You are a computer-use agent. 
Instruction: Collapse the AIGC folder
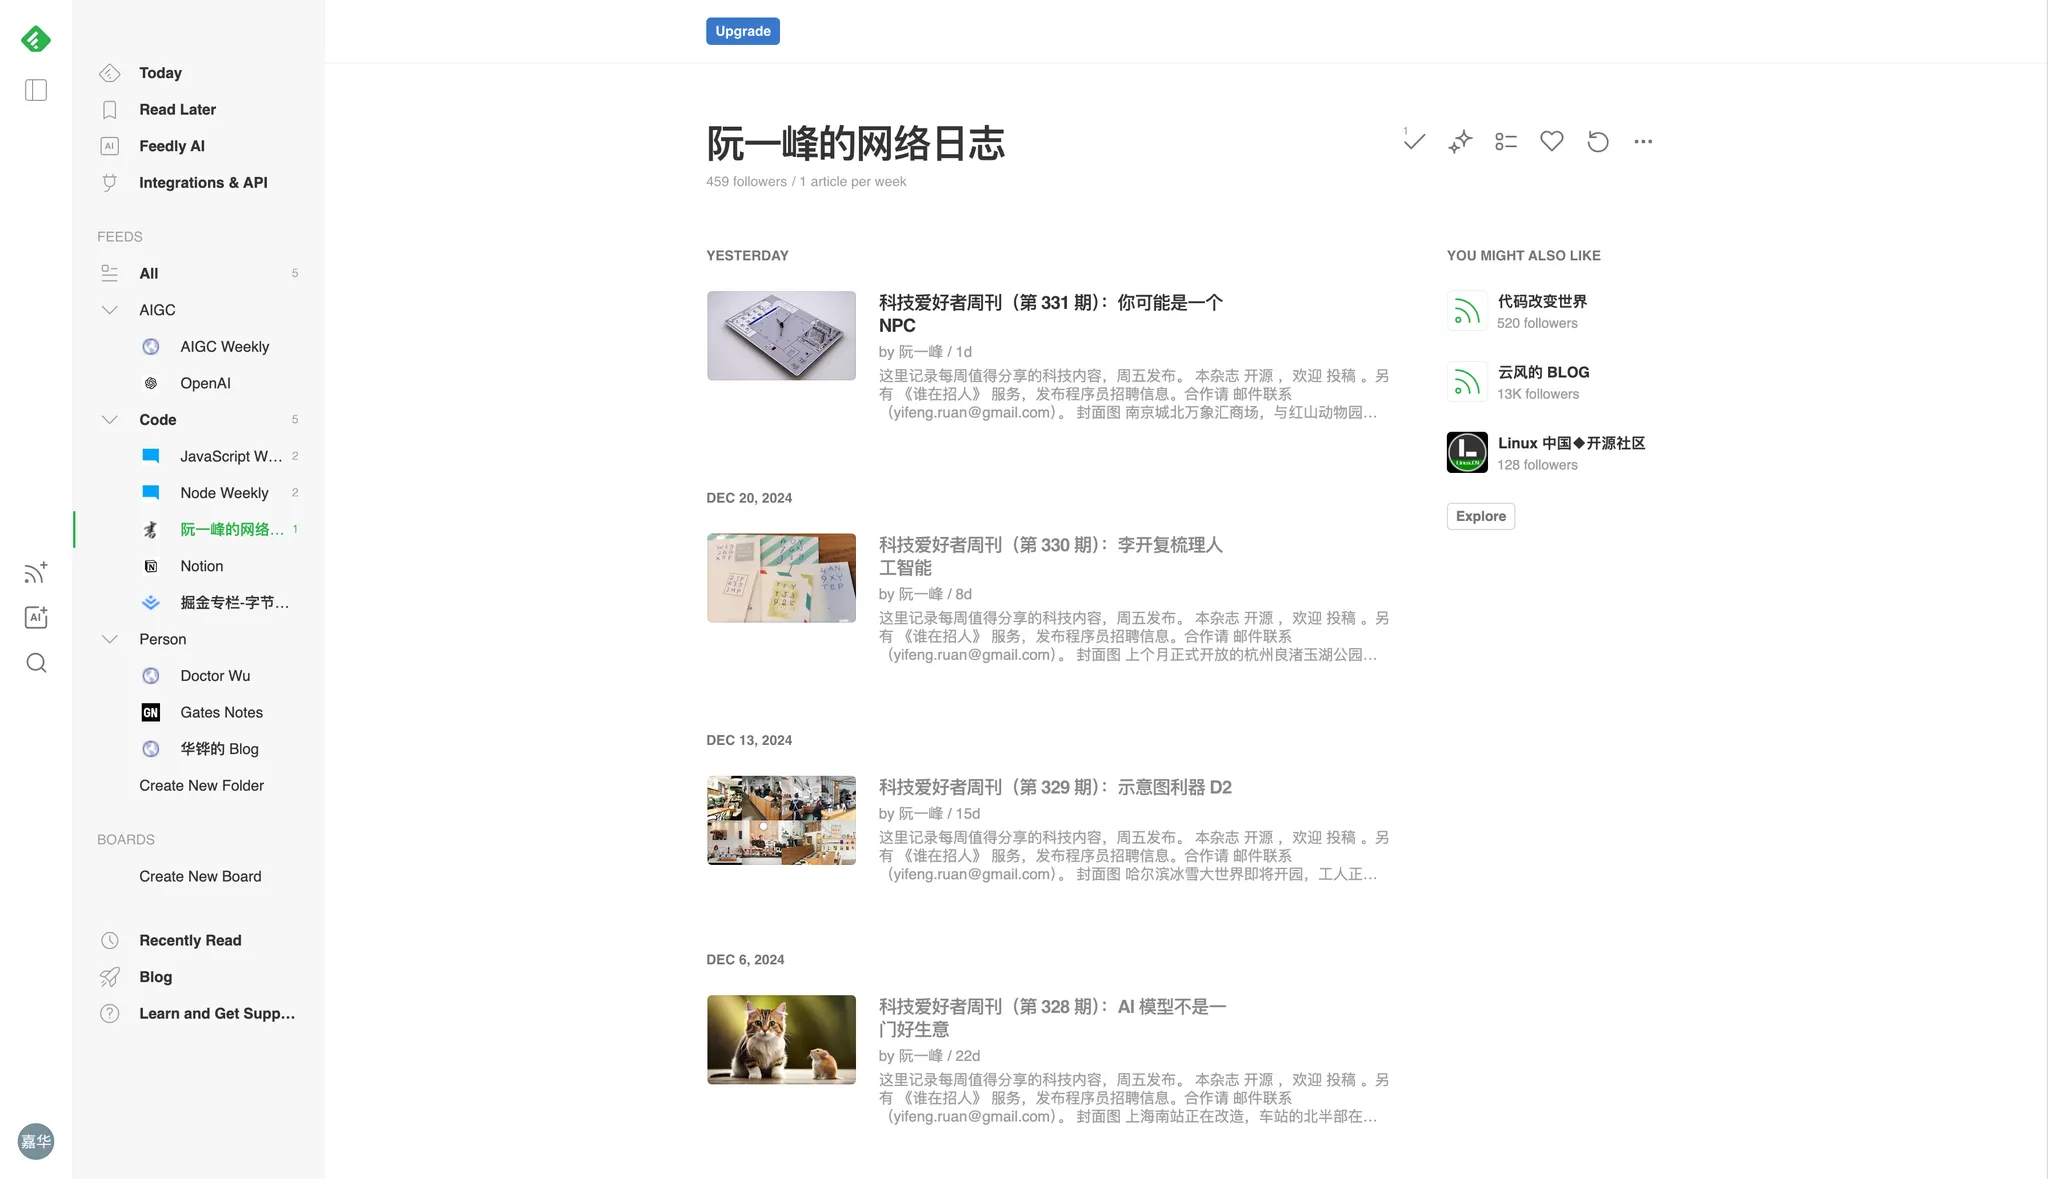tap(110, 310)
